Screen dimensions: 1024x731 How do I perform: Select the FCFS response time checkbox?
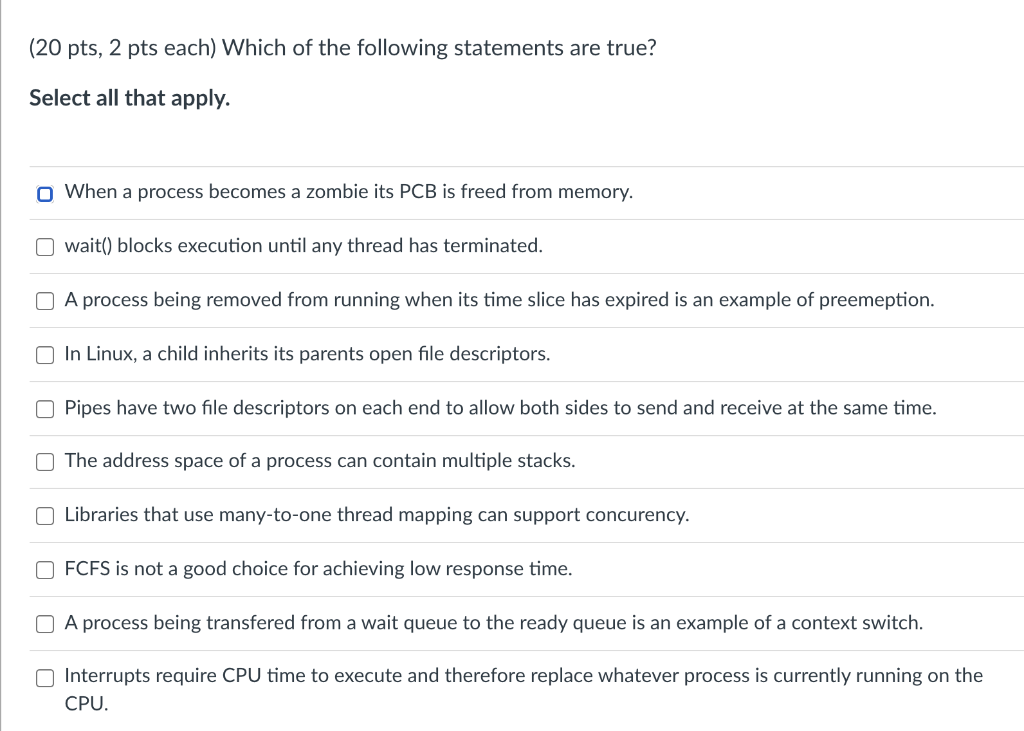click(x=44, y=569)
